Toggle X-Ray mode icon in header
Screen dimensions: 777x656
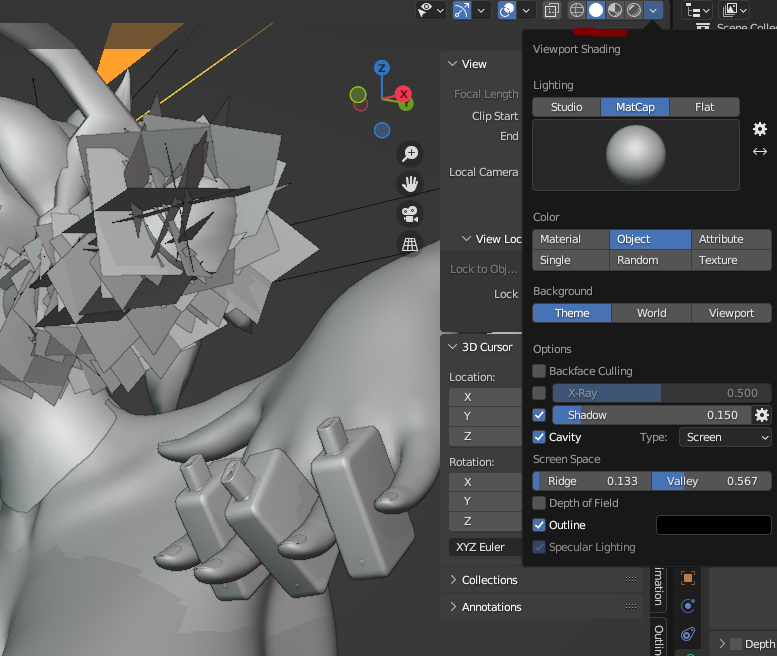click(552, 10)
